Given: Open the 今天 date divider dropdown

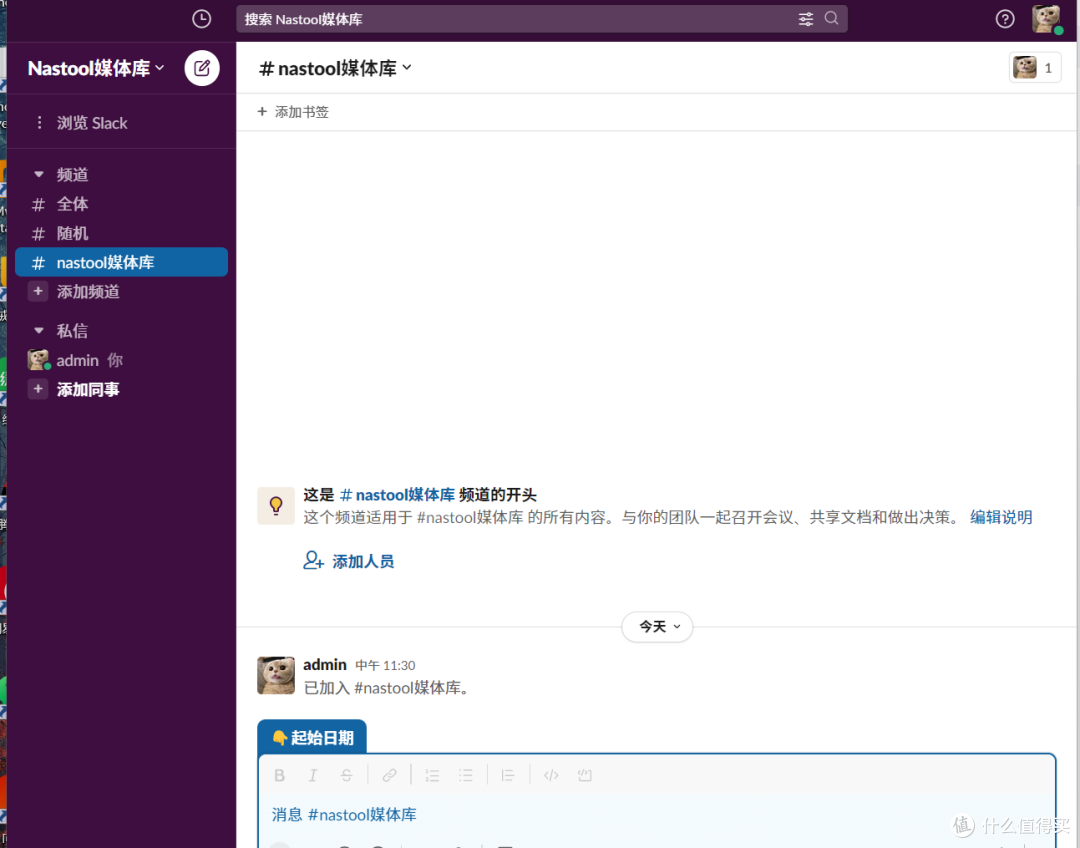Looking at the screenshot, I should pyautogui.click(x=657, y=627).
